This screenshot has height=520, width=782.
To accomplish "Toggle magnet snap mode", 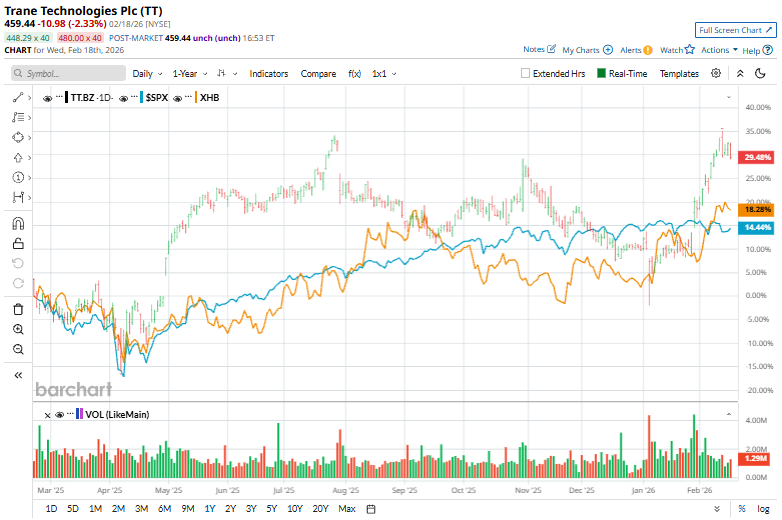I will (18, 223).
